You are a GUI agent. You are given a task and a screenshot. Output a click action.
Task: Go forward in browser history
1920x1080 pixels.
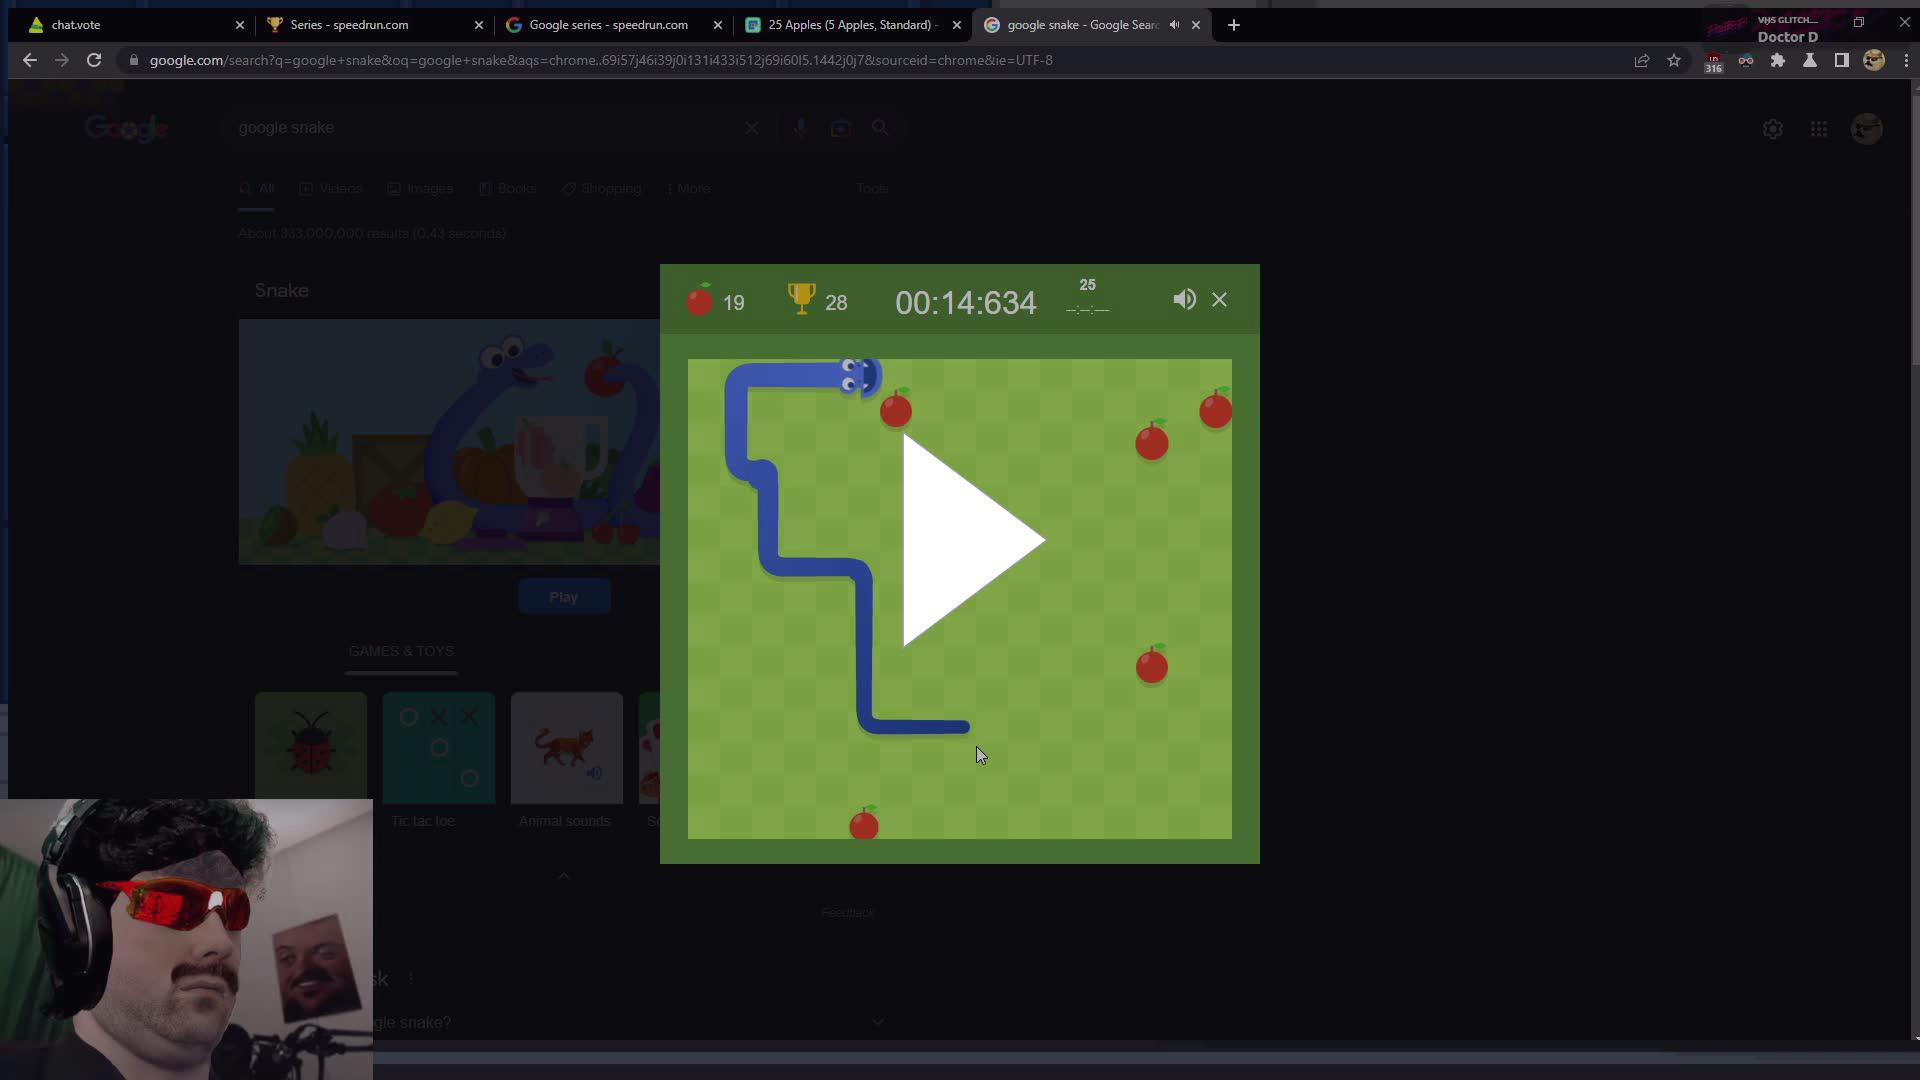coord(62,60)
